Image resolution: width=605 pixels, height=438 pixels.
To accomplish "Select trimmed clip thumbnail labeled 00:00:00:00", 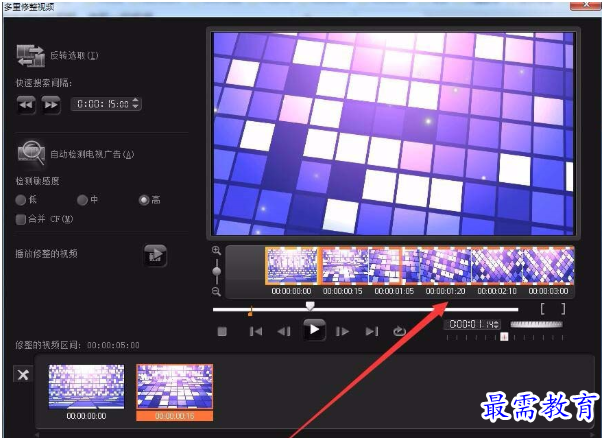I will 86,387.
